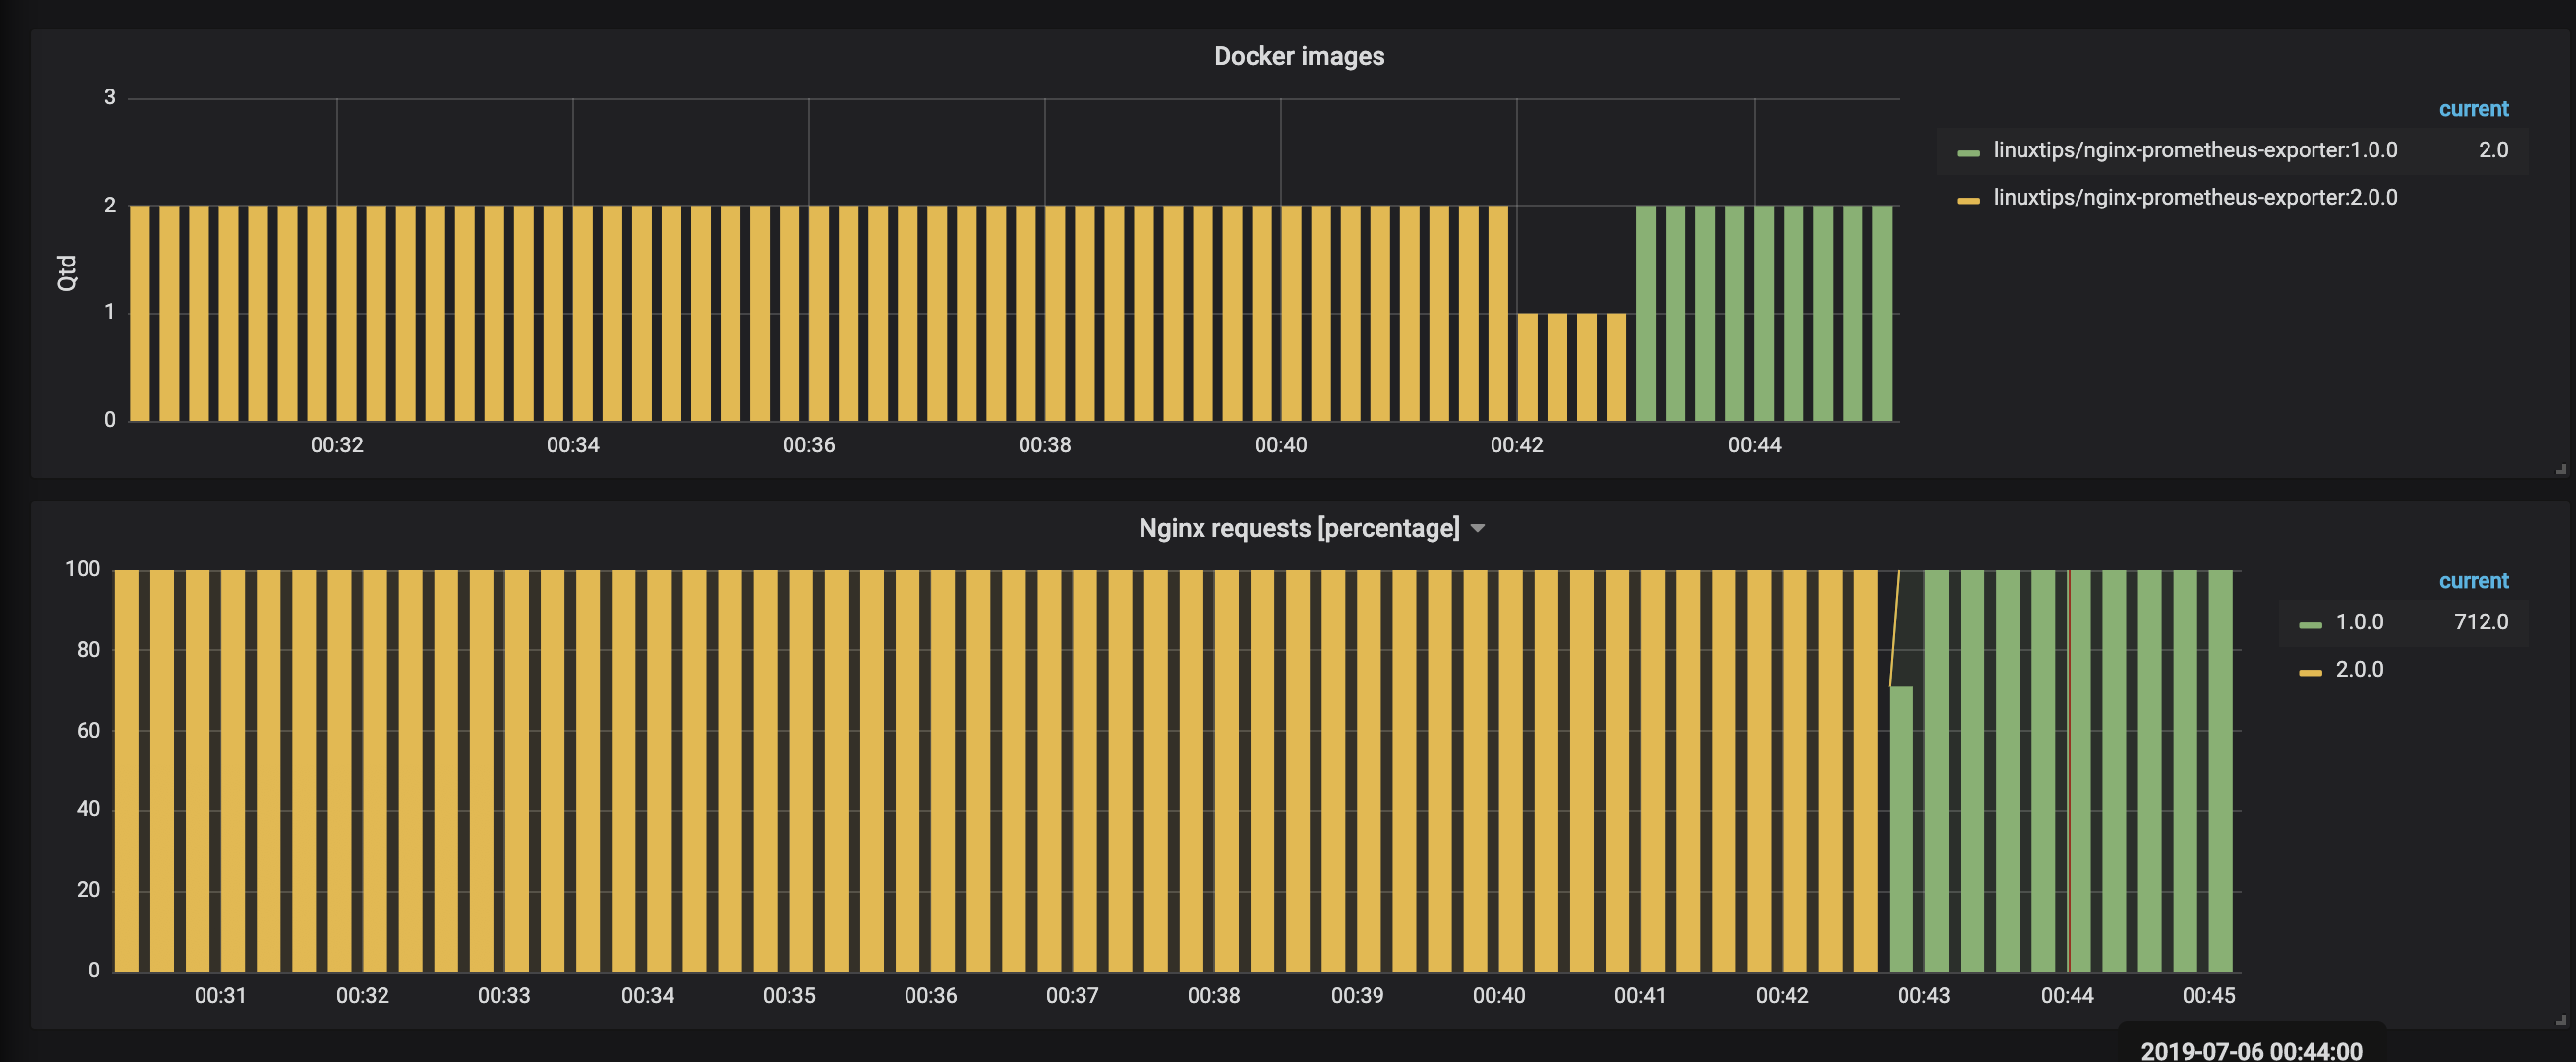Screen dimensions: 2576x1062
Task: Click the 712.0 current value in the Nginx legend
Action: tap(2480, 622)
